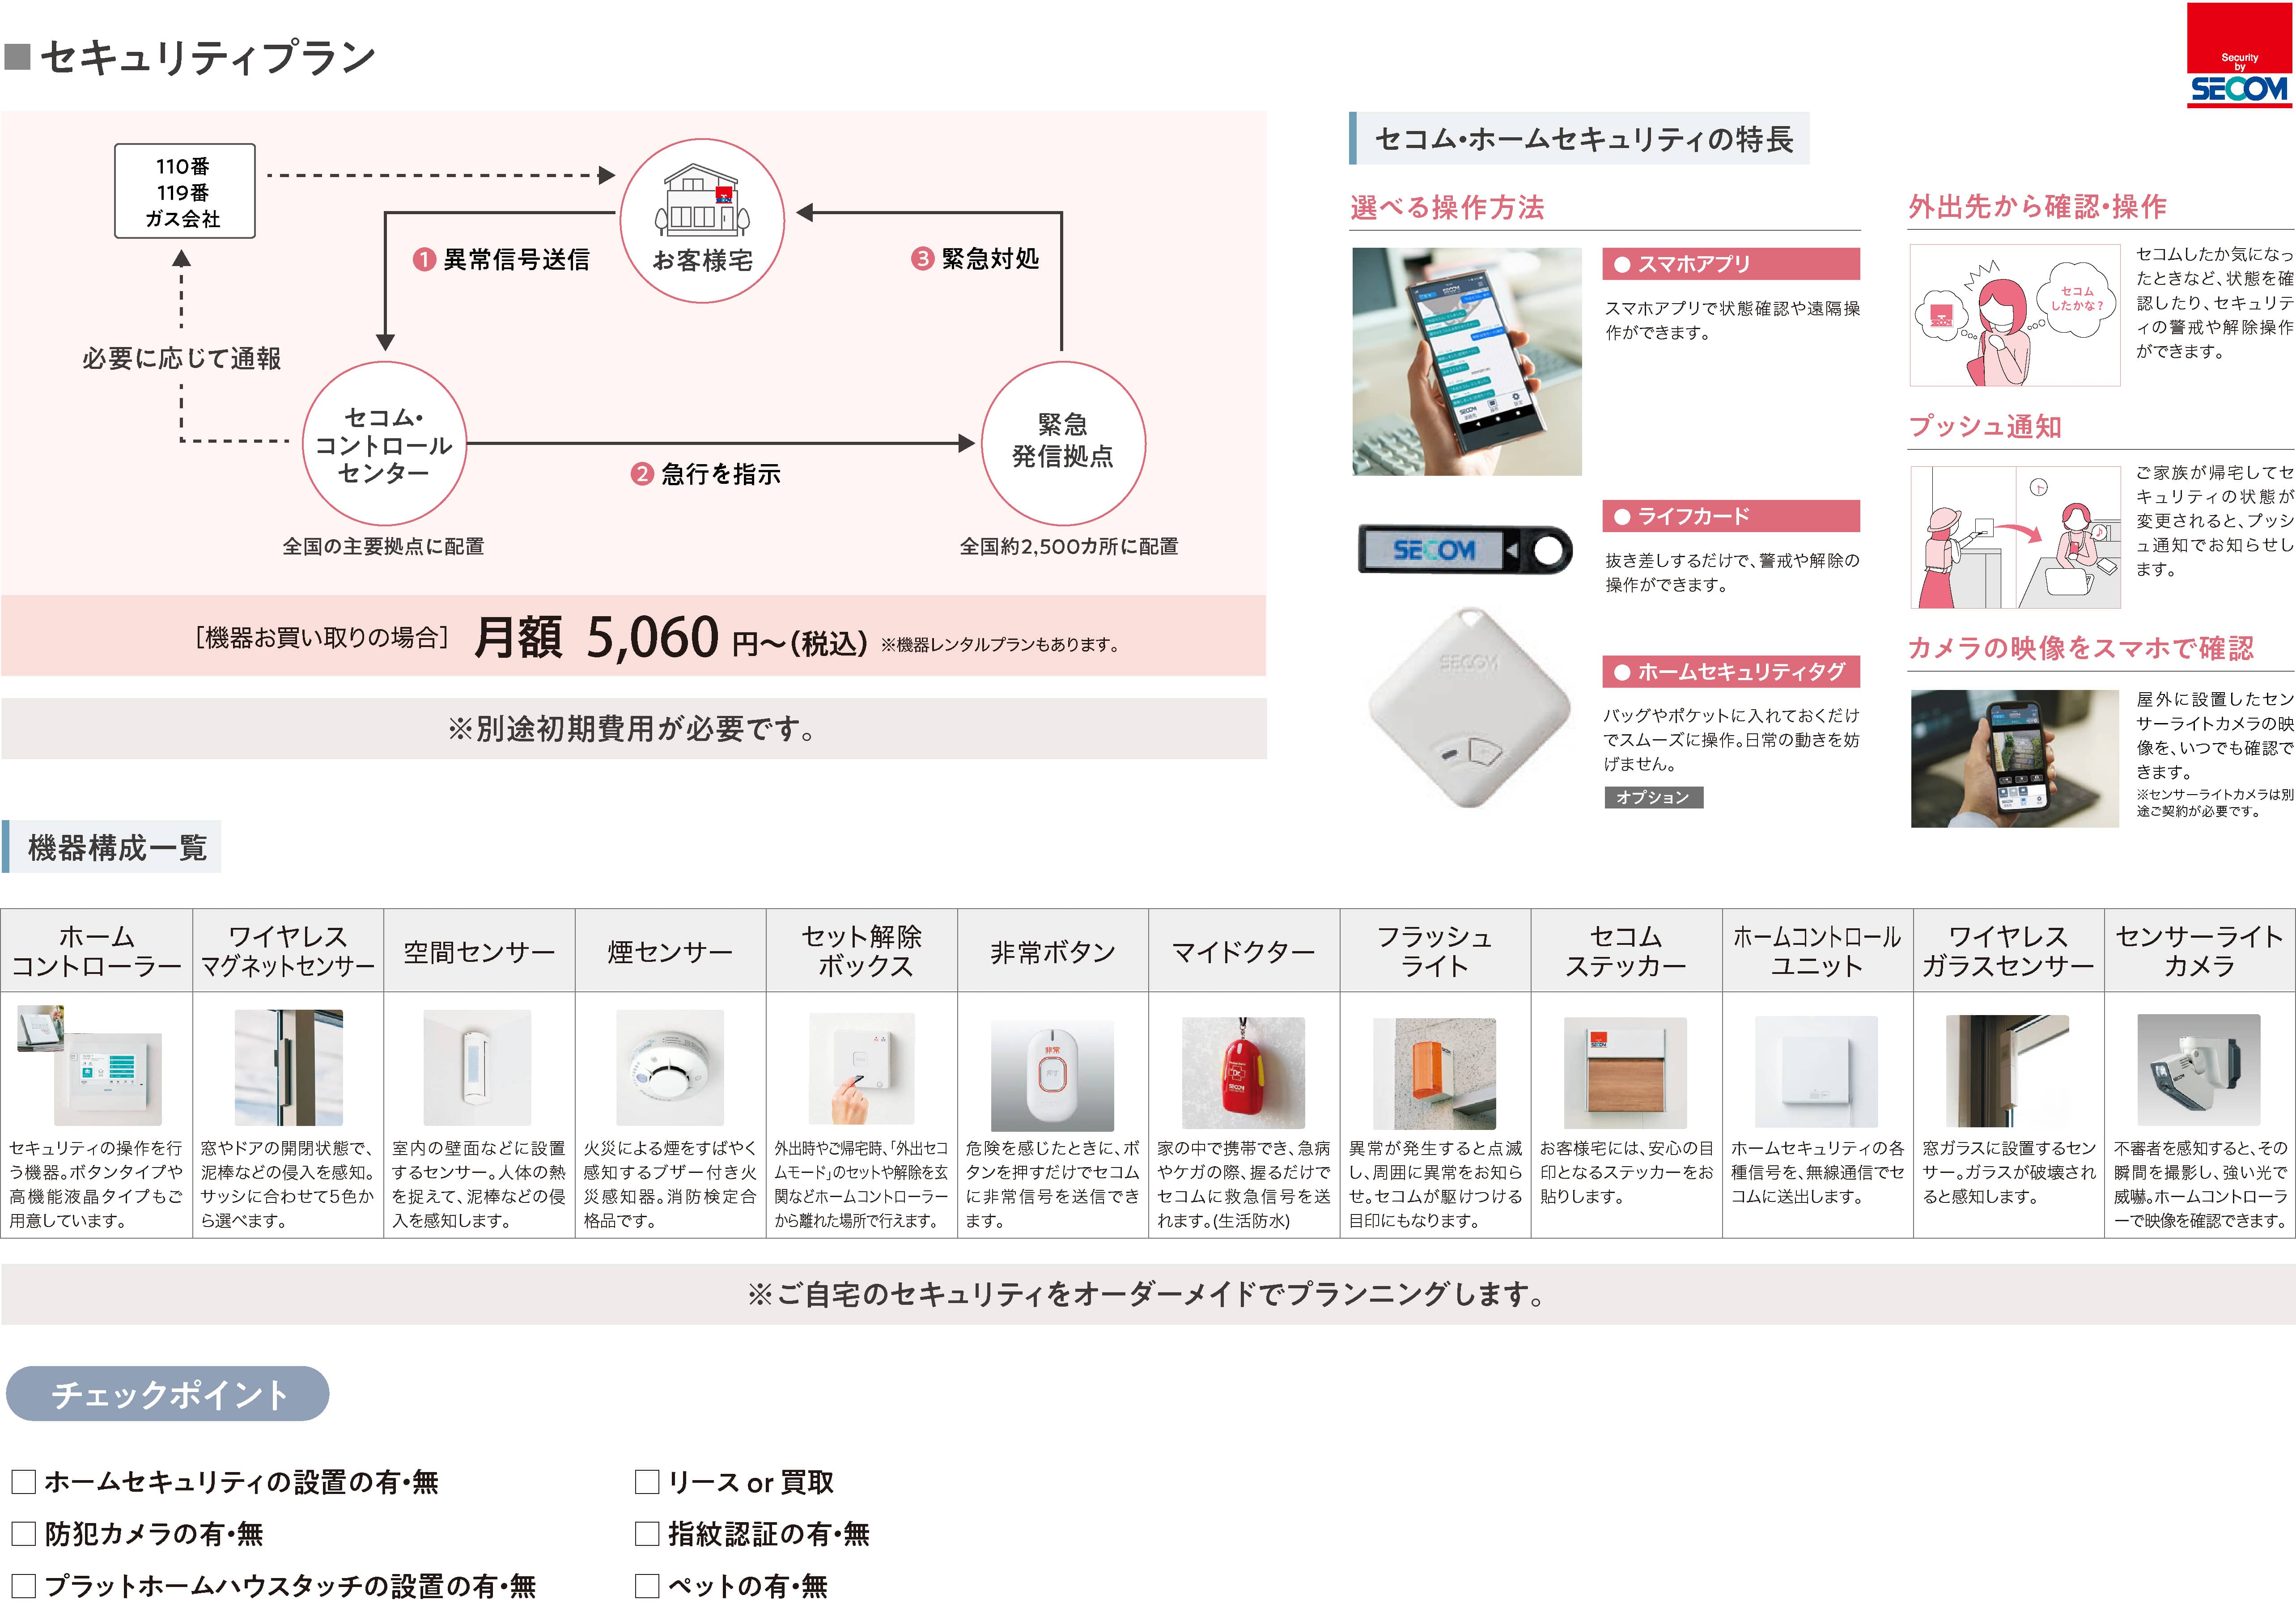2296x1608 pixels.
Task: Select the セコム・ホームセキュリティの特長 heading
Action: (1579, 138)
